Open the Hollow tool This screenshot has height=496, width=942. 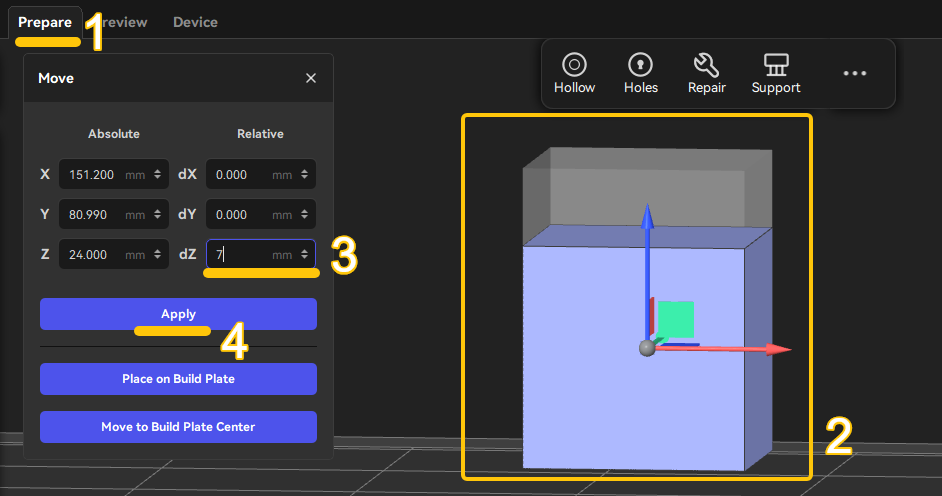574,73
